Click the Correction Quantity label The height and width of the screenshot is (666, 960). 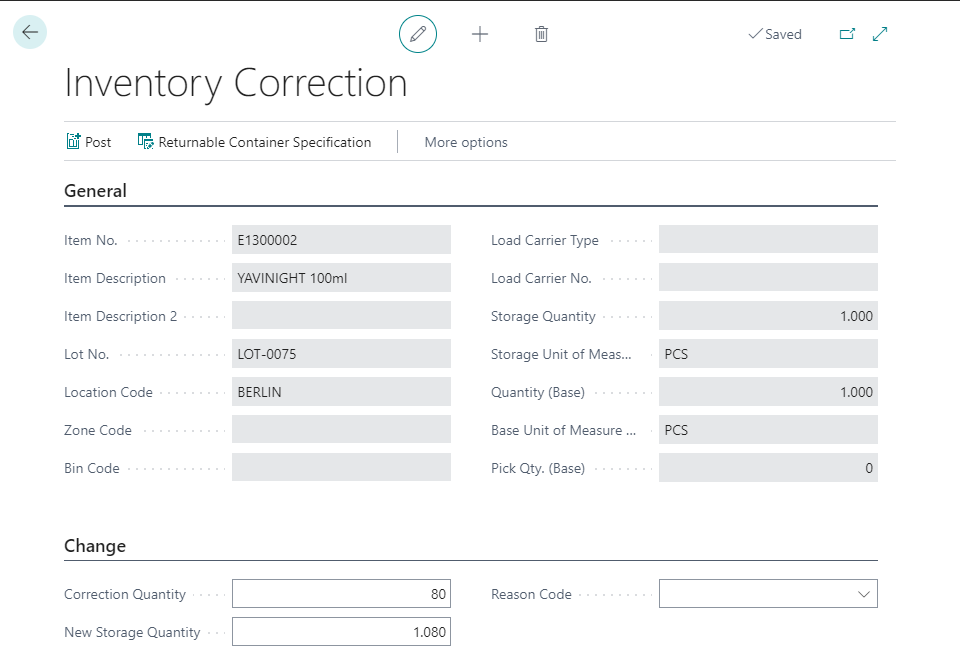click(x=125, y=594)
